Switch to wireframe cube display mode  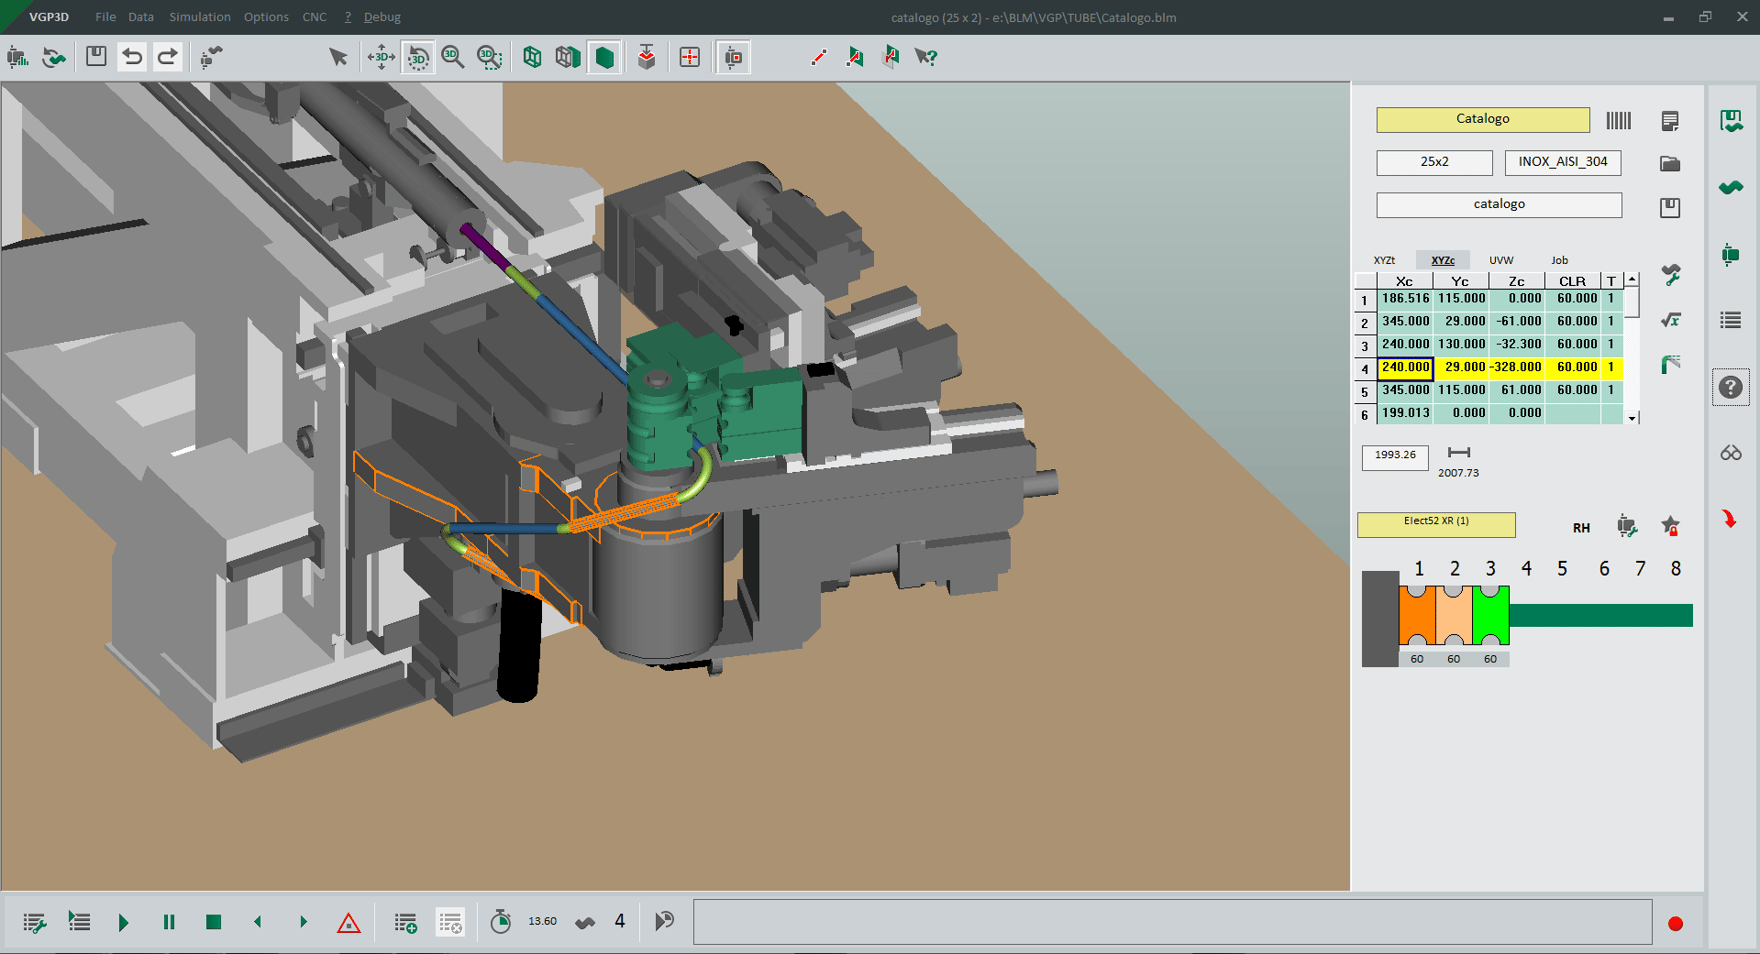point(532,57)
